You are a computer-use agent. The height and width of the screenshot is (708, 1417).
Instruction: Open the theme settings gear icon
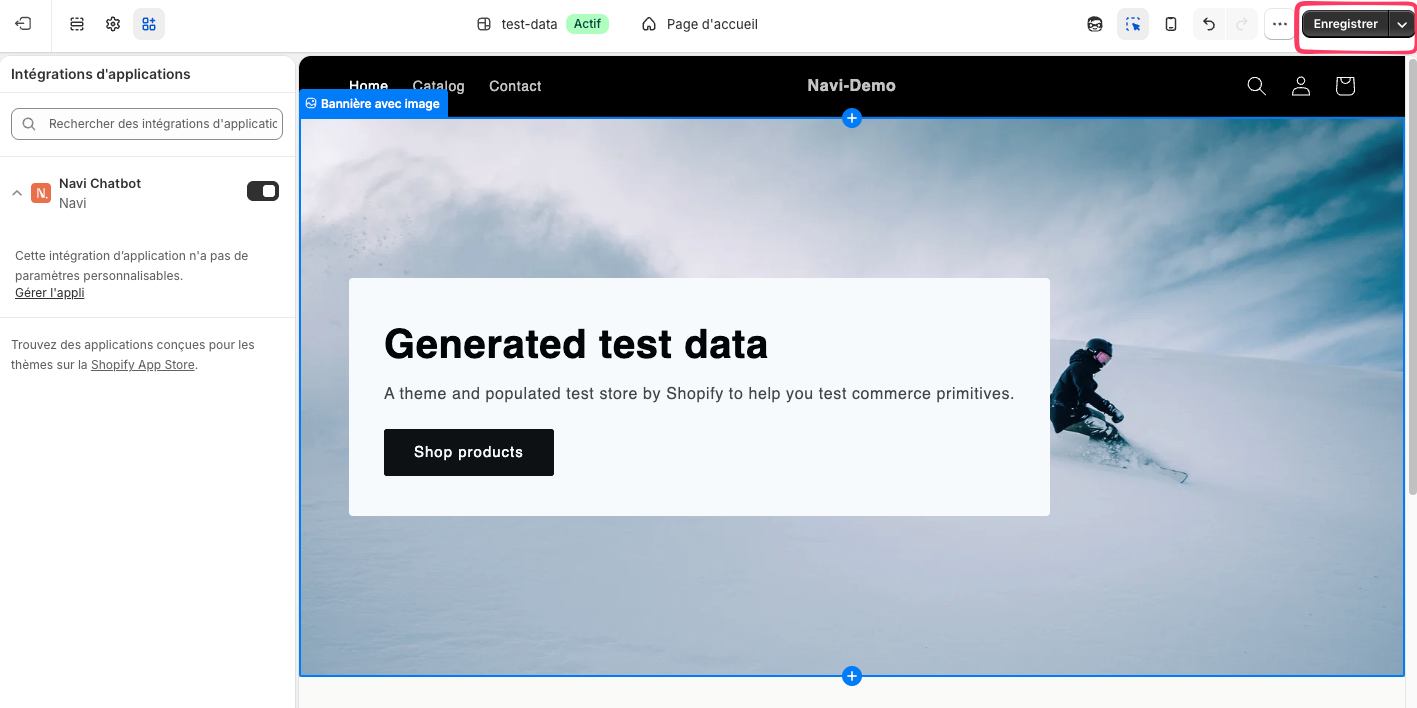tap(113, 24)
